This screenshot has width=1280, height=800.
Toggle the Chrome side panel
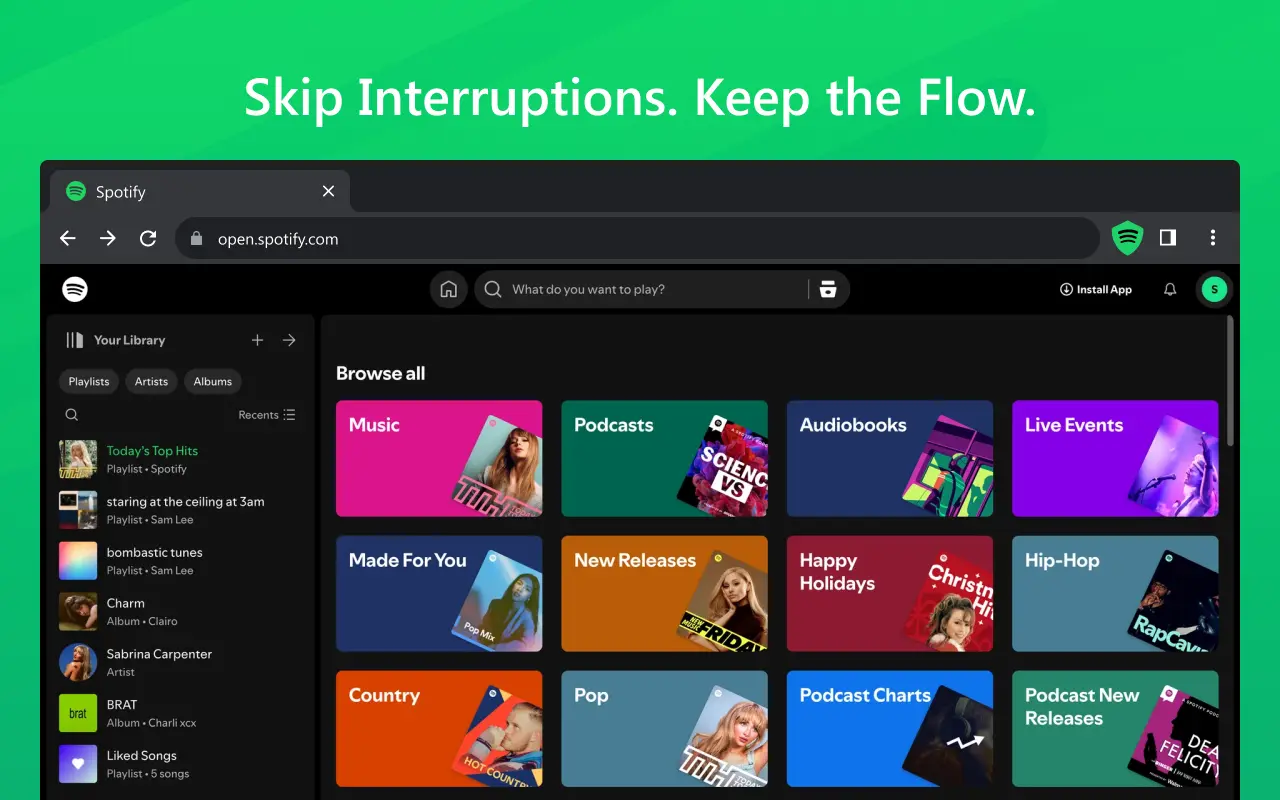1167,238
